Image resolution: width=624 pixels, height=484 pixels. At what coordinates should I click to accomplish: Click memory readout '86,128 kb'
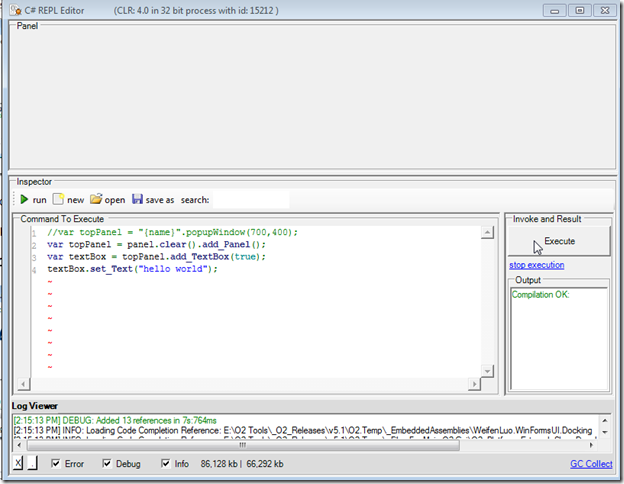pyautogui.click(x=219, y=464)
